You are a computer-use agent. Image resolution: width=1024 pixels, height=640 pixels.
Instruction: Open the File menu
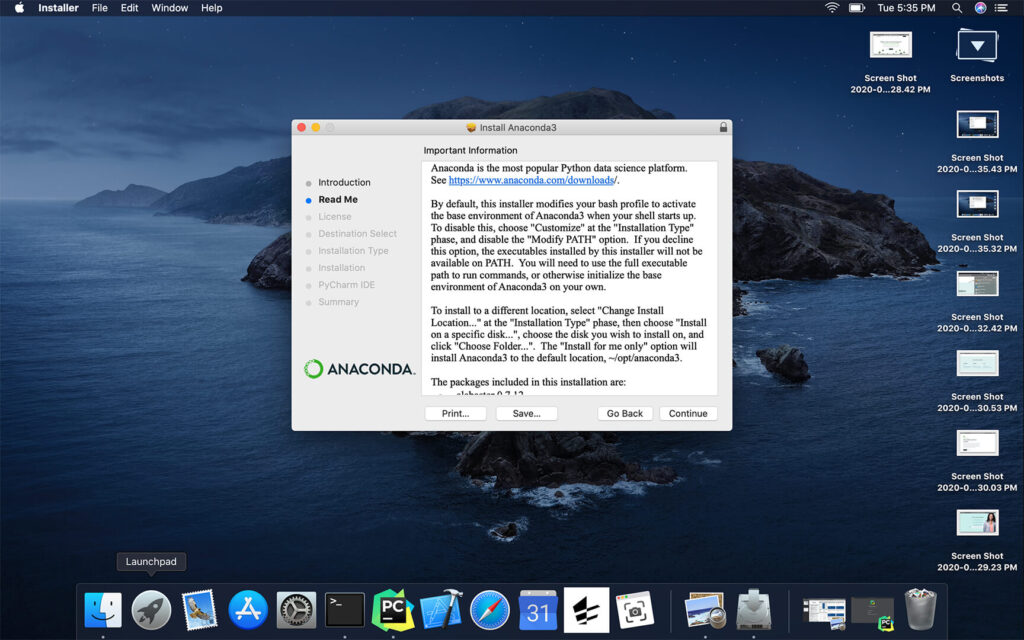[x=99, y=8]
